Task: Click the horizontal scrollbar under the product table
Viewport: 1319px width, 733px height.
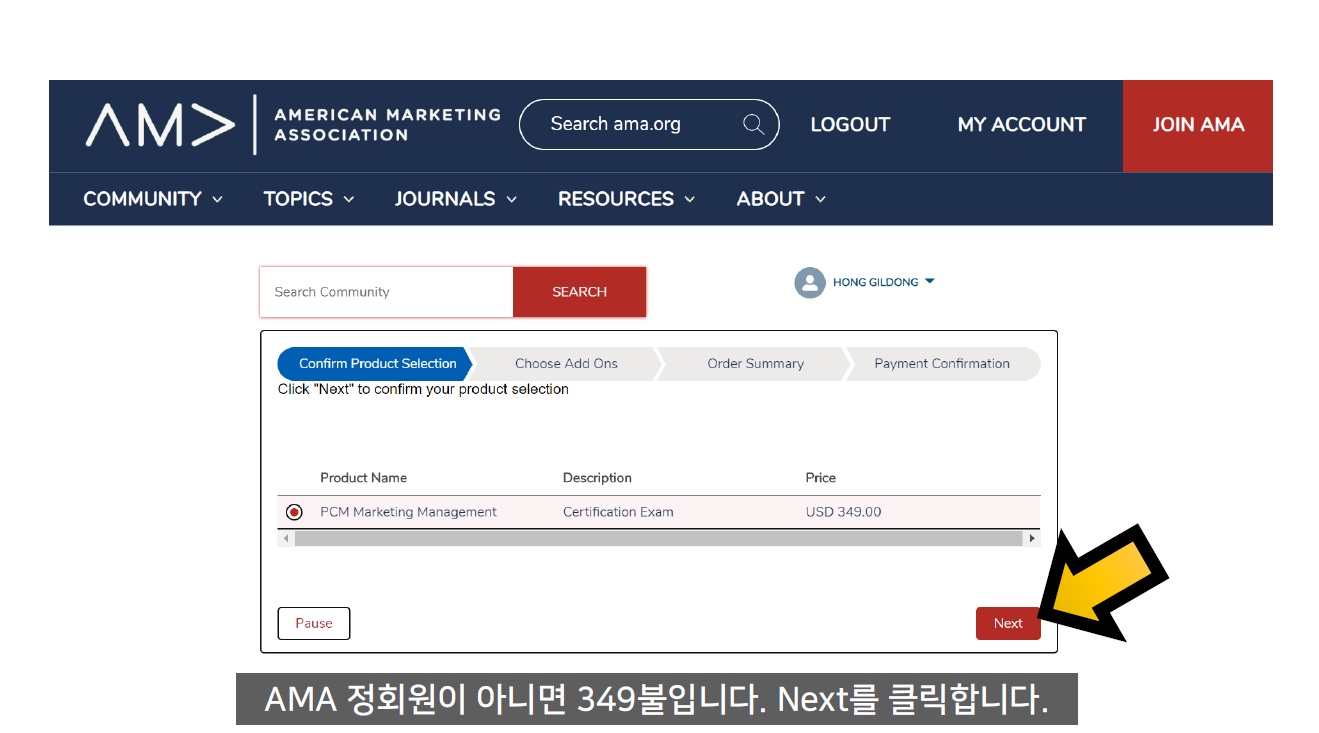Action: pos(659,538)
